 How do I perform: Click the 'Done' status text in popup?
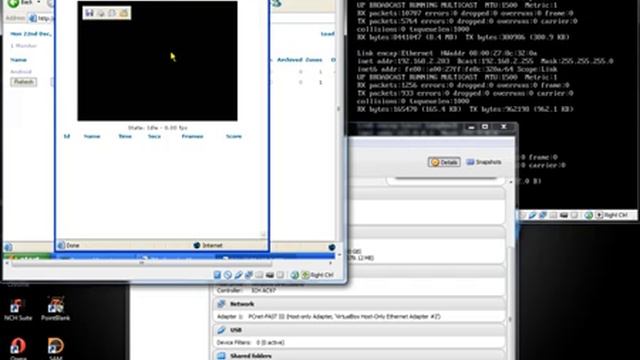[x=73, y=245]
